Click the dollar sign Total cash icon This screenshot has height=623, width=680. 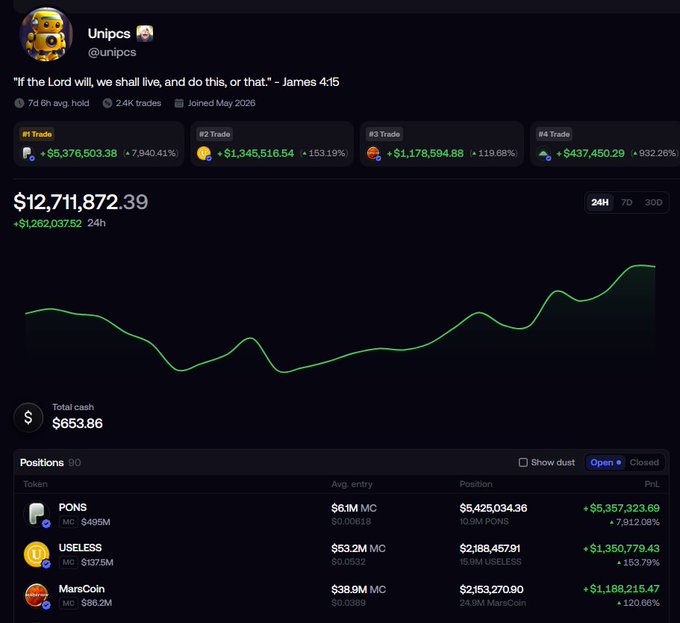(x=28, y=418)
